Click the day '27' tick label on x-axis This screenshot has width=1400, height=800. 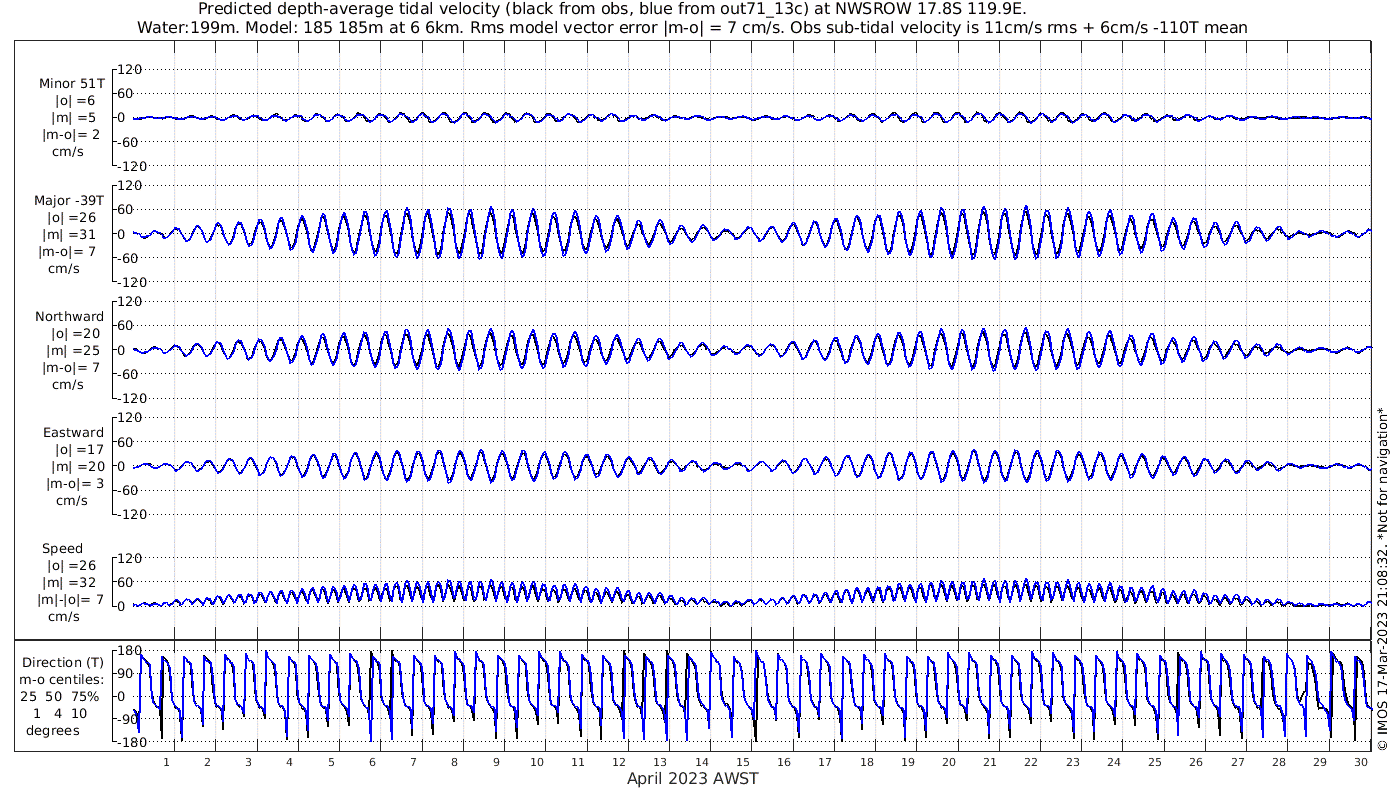pyautogui.click(x=1237, y=762)
